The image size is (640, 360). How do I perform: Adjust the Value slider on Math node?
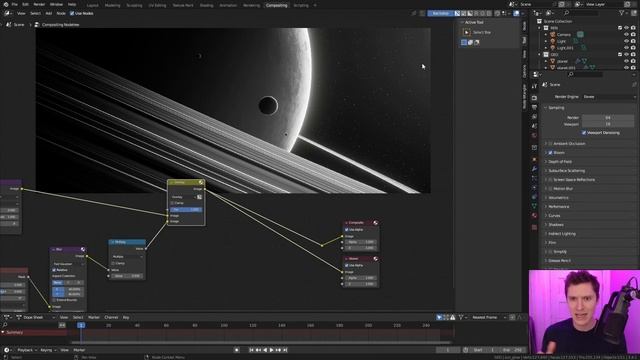click(127, 276)
